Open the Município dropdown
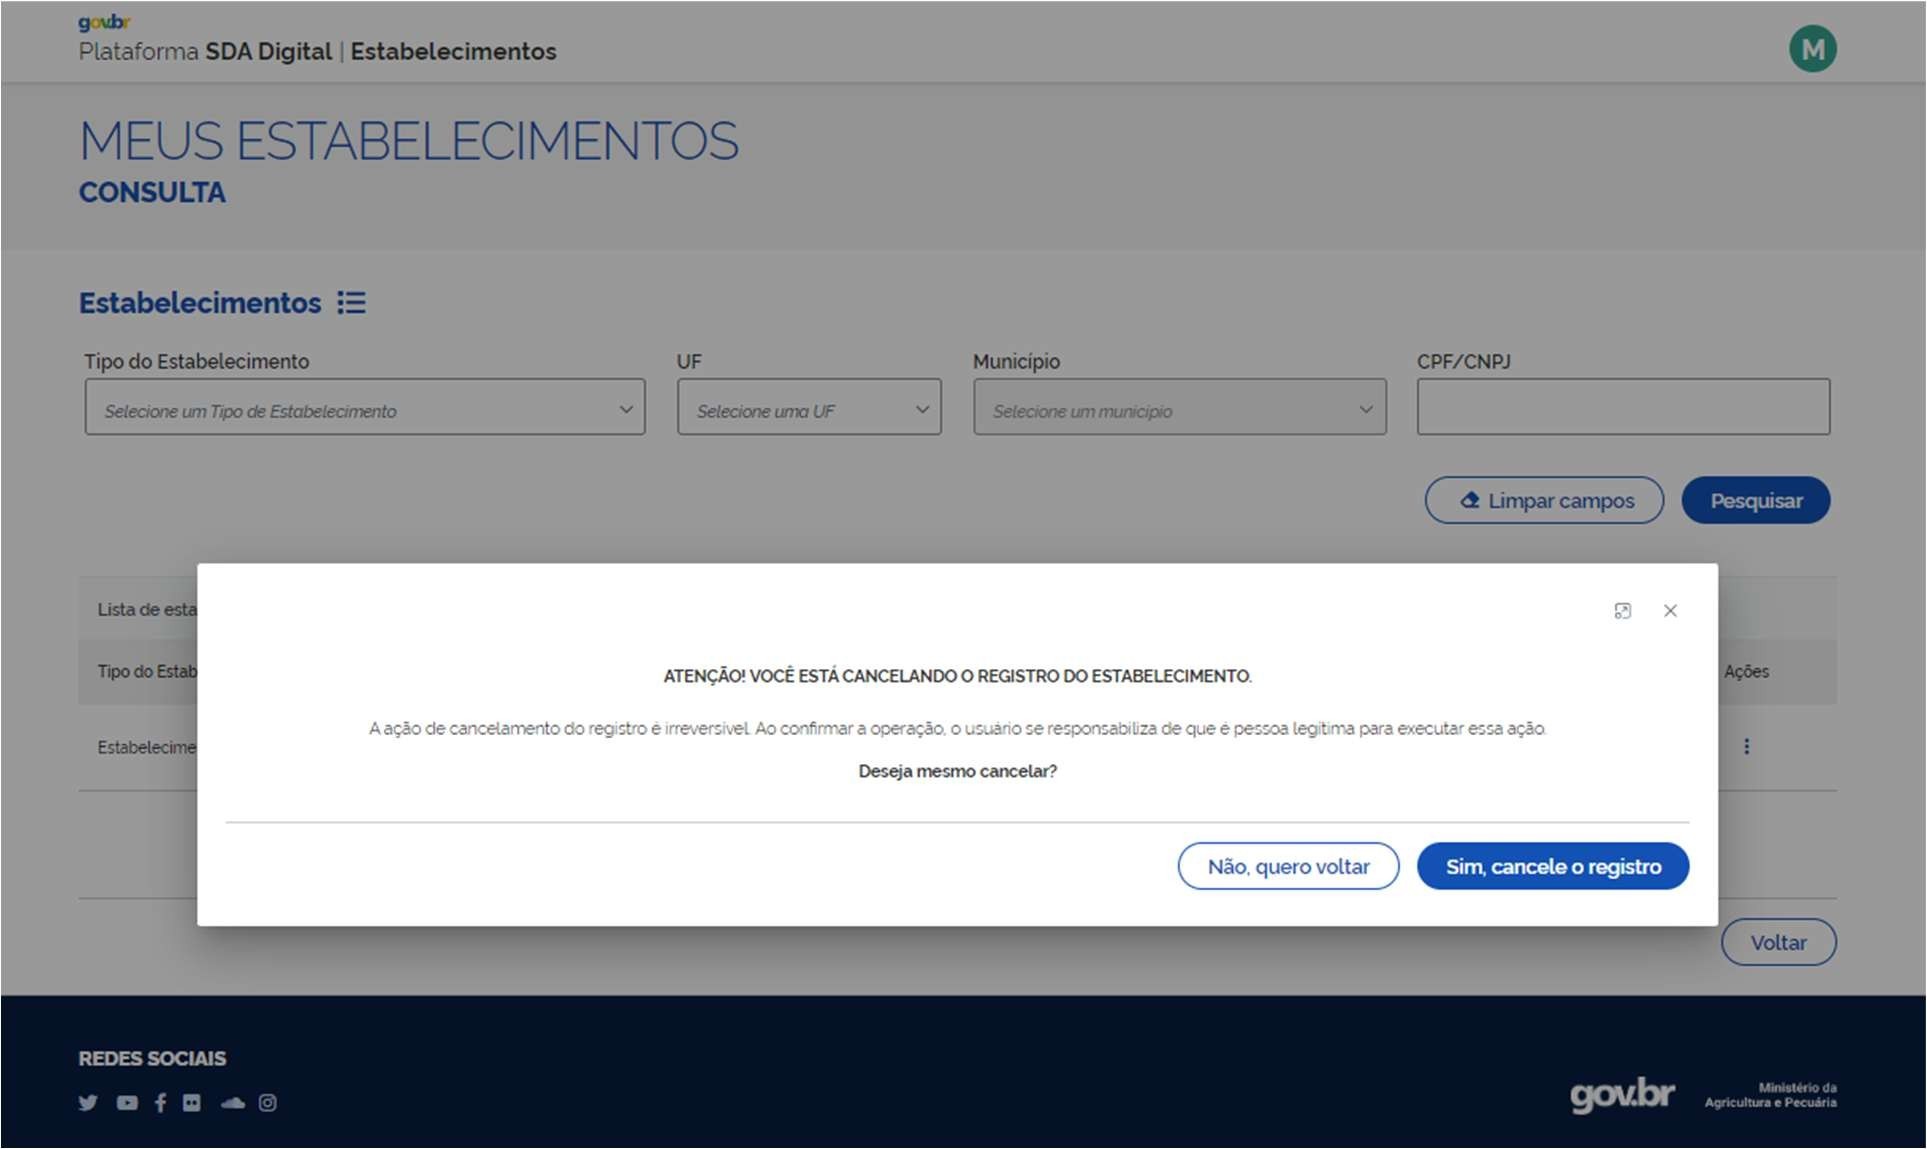The image size is (1927, 1149). pyautogui.click(x=1179, y=407)
